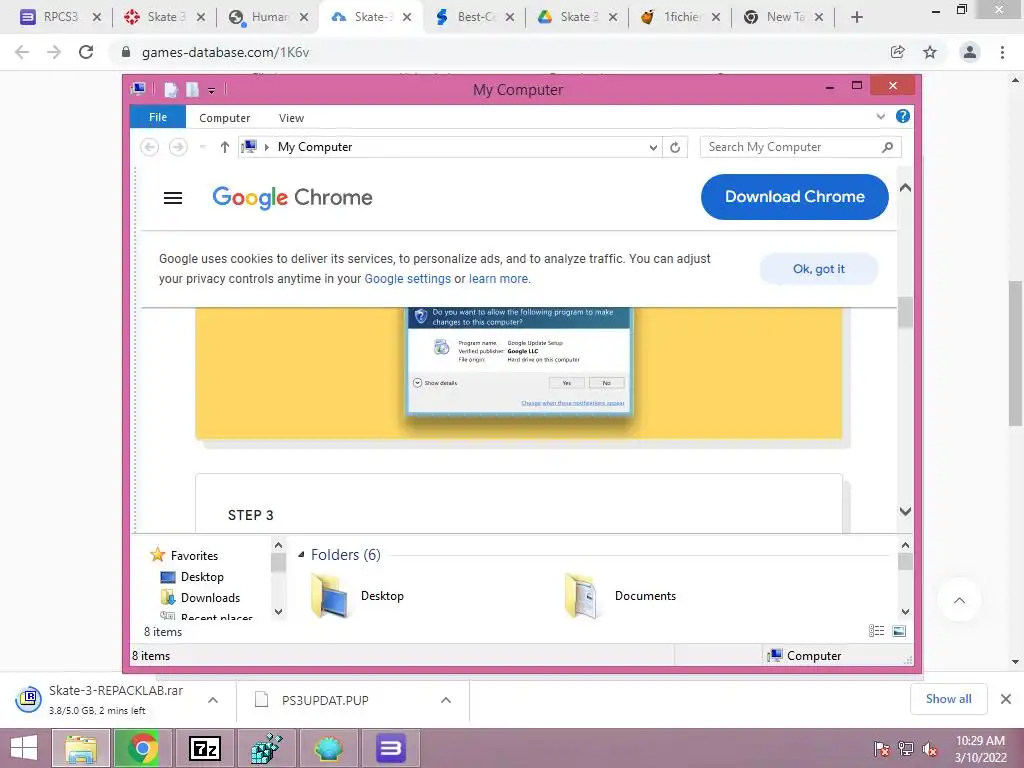Expand the address path dropdown

(652, 148)
